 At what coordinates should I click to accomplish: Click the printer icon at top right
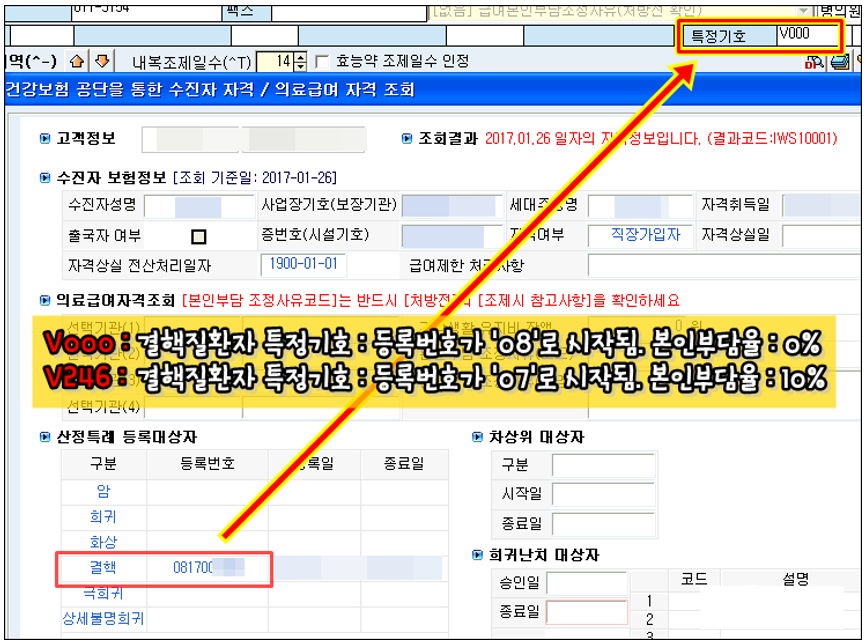pyautogui.click(x=839, y=62)
